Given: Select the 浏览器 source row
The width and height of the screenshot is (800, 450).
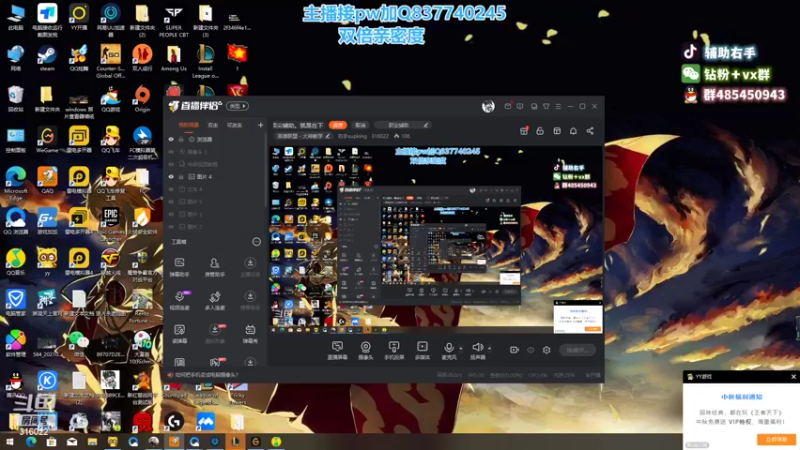Looking at the screenshot, I should coord(215,139).
